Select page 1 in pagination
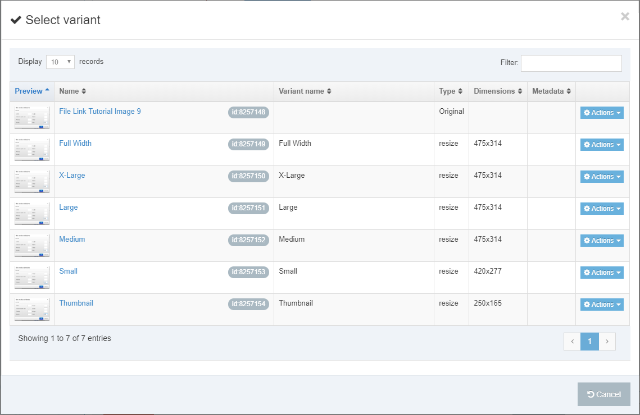640x415 pixels. click(589, 341)
